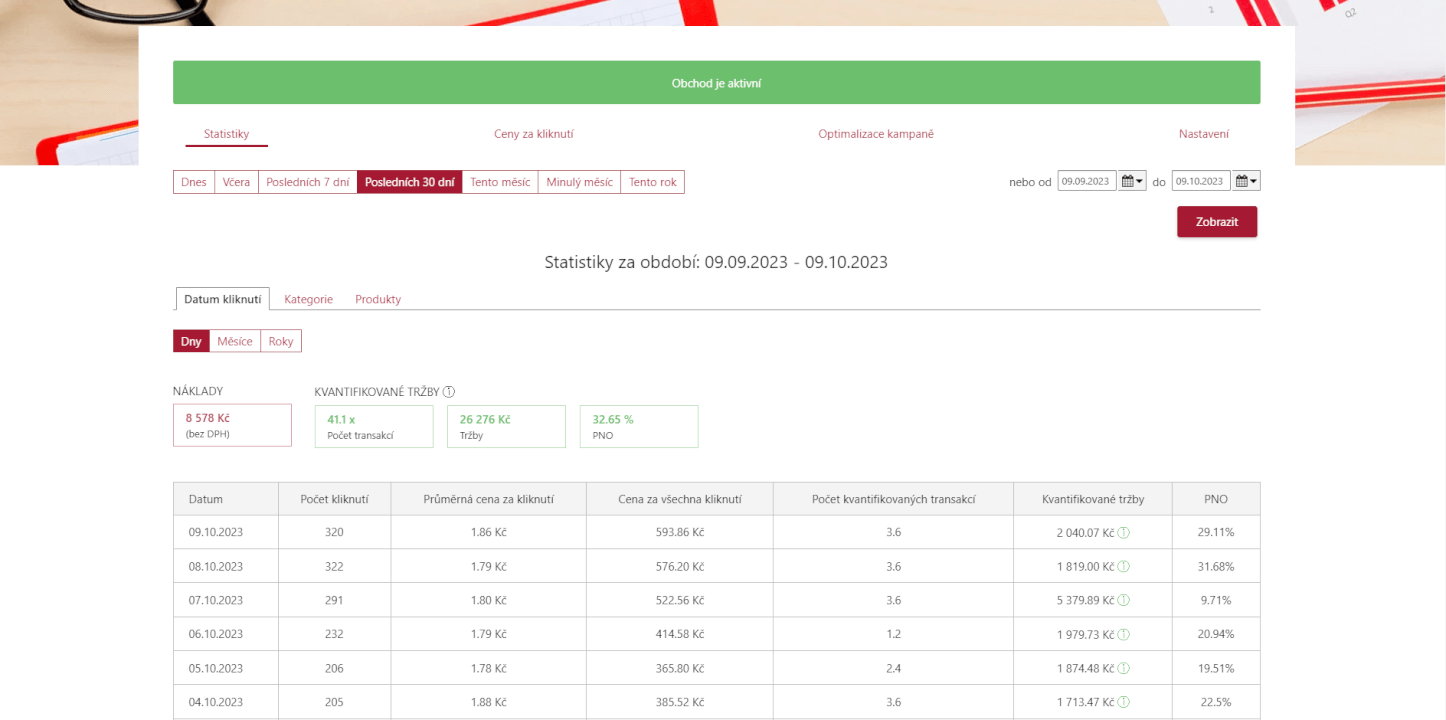Image resolution: width=1446 pixels, height=720 pixels.
Task: Click info icon next to 1 819.00 Kč
Action: click(x=1123, y=567)
